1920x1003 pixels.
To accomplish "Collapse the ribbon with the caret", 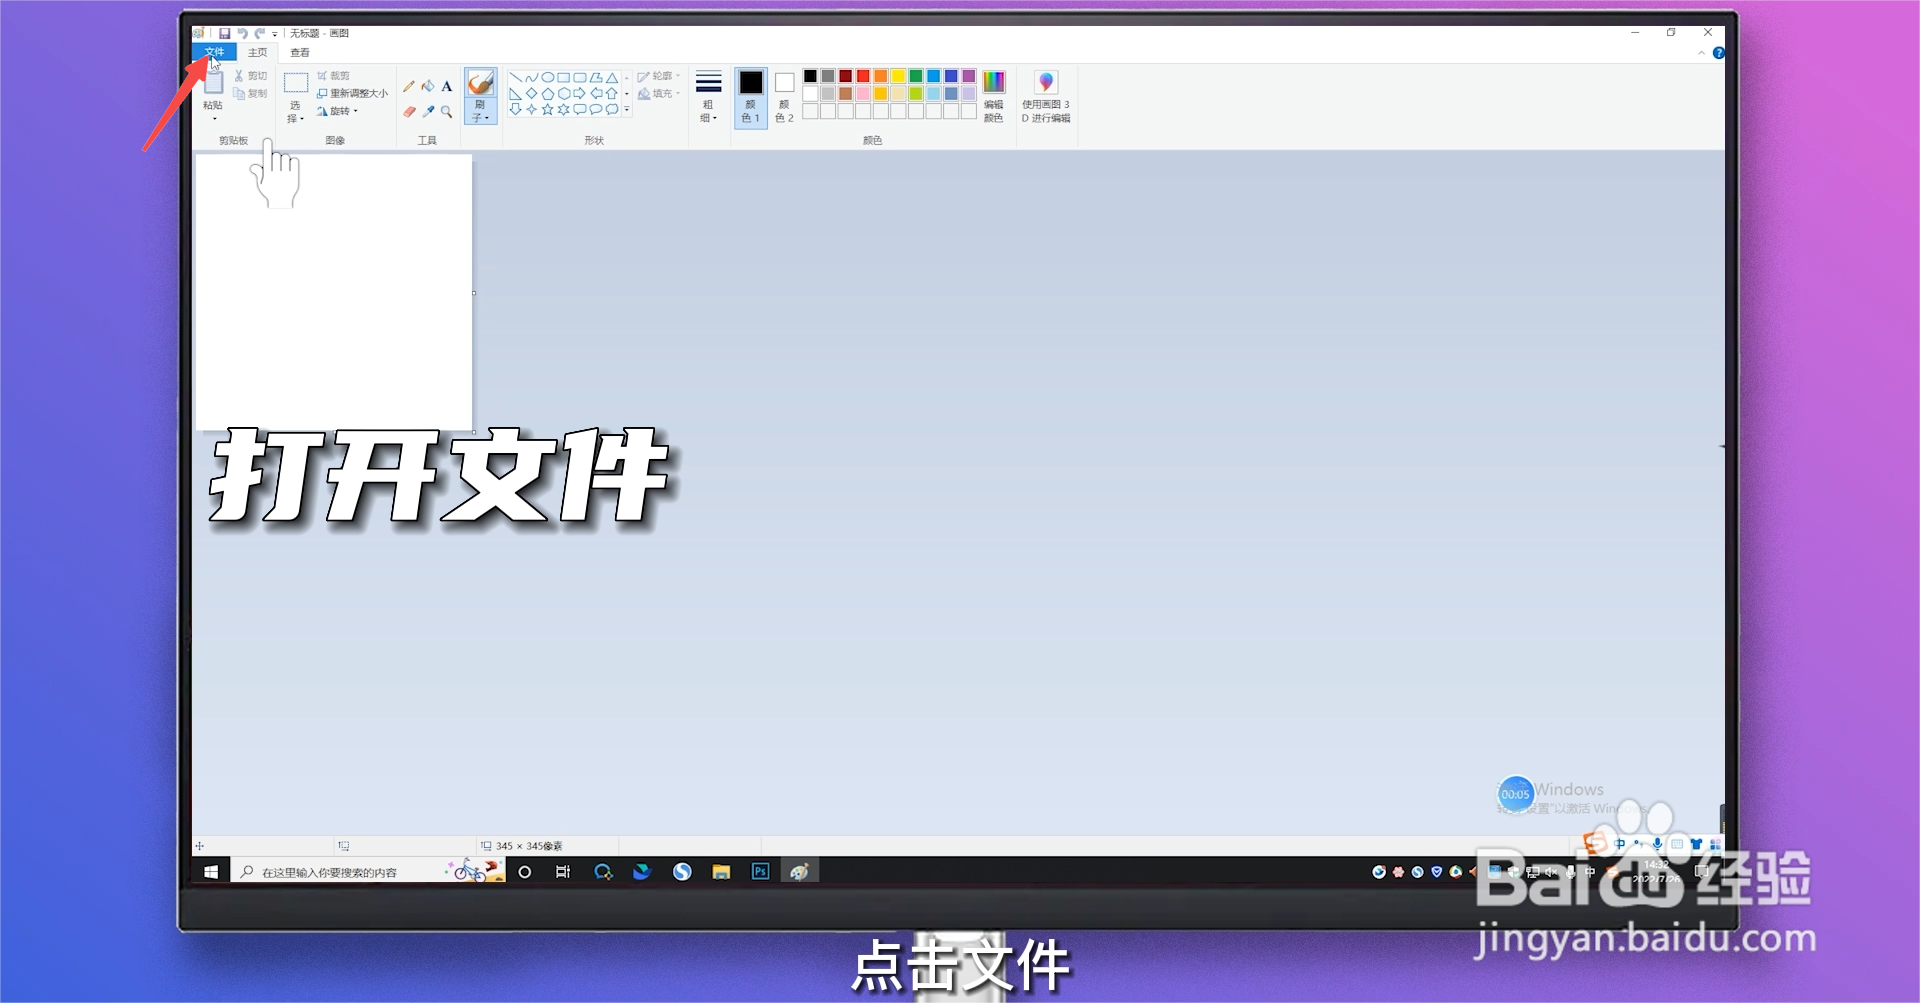I will [x=1701, y=53].
